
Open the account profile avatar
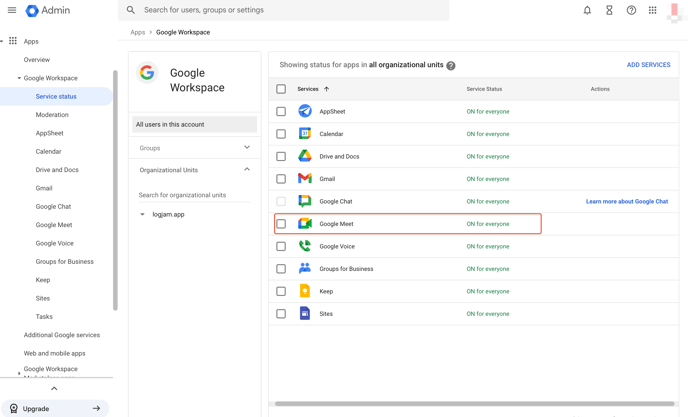click(x=674, y=11)
